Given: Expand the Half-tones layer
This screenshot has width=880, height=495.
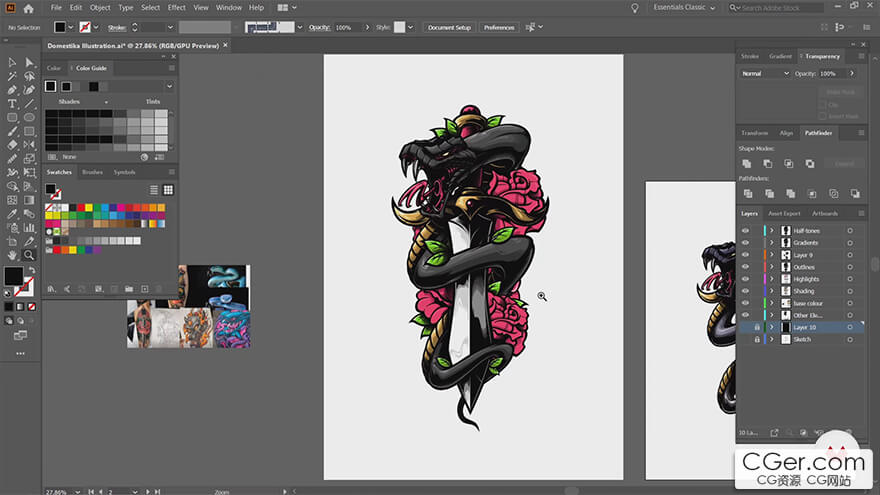Looking at the screenshot, I should [x=772, y=231].
